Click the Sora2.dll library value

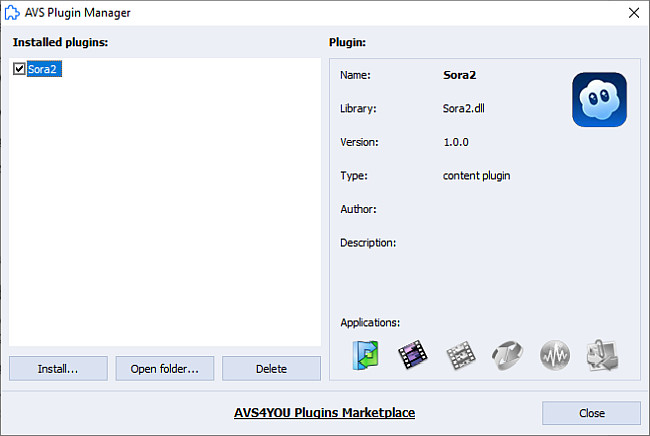click(x=463, y=109)
